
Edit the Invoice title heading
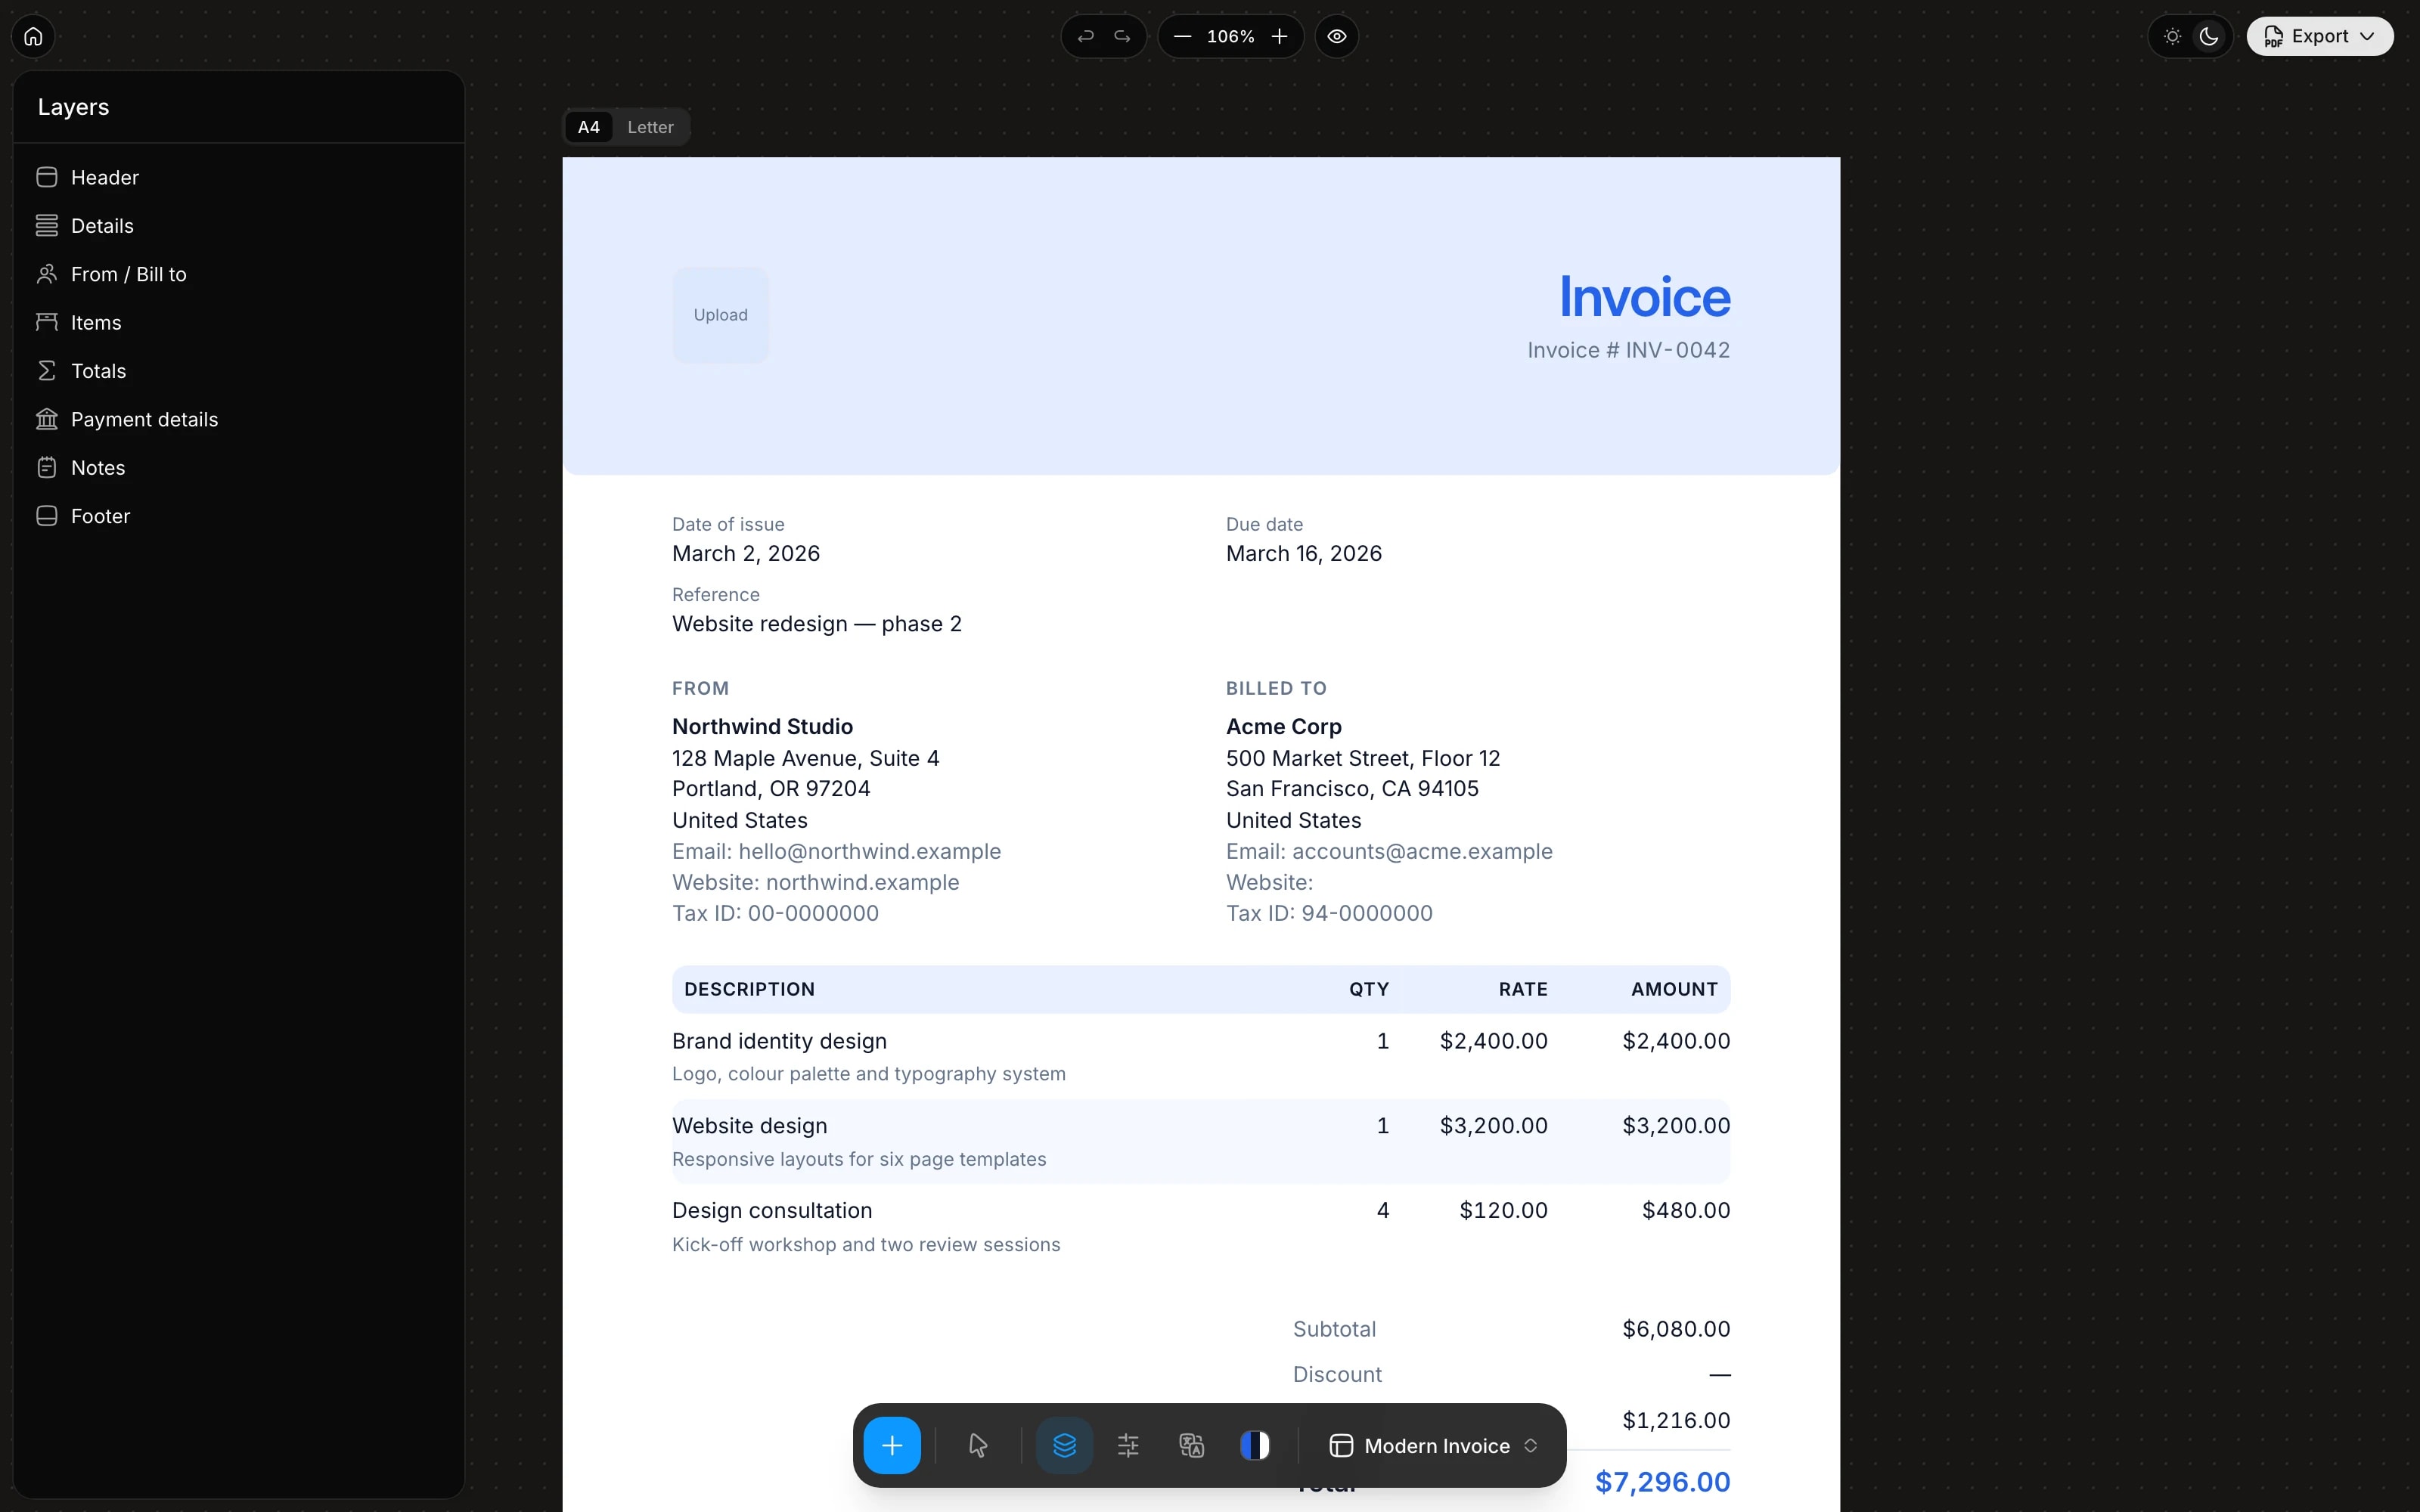coord(1645,297)
